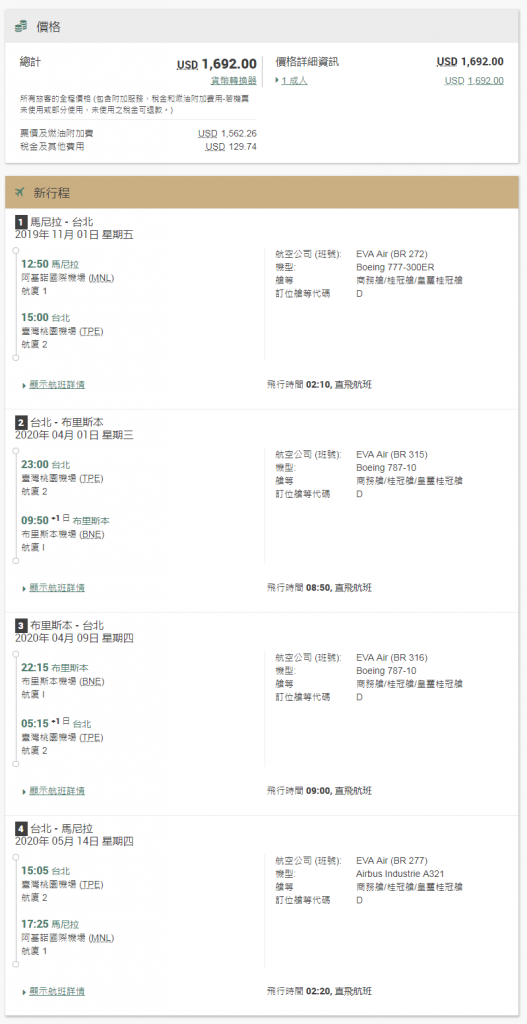Expand 顯示航班詳情 for Taipei to Brisbane flight

click(54, 588)
